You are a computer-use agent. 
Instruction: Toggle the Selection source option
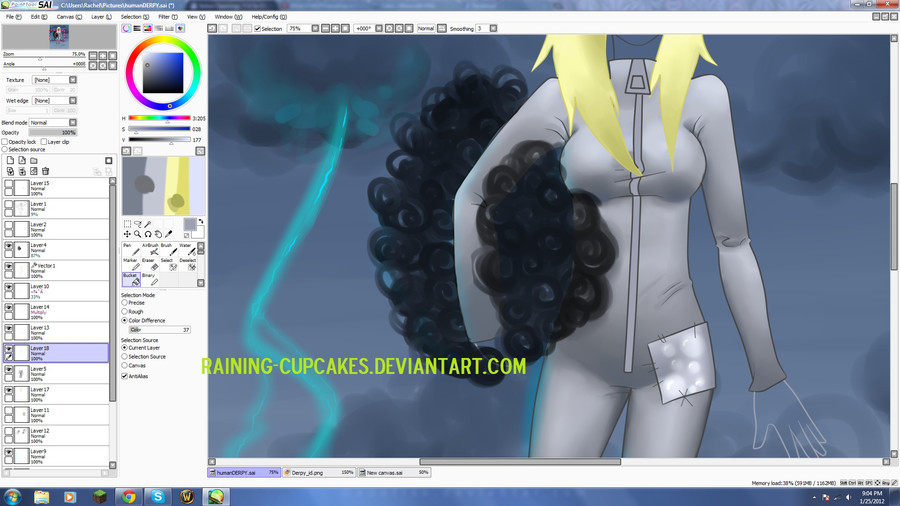[5, 149]
